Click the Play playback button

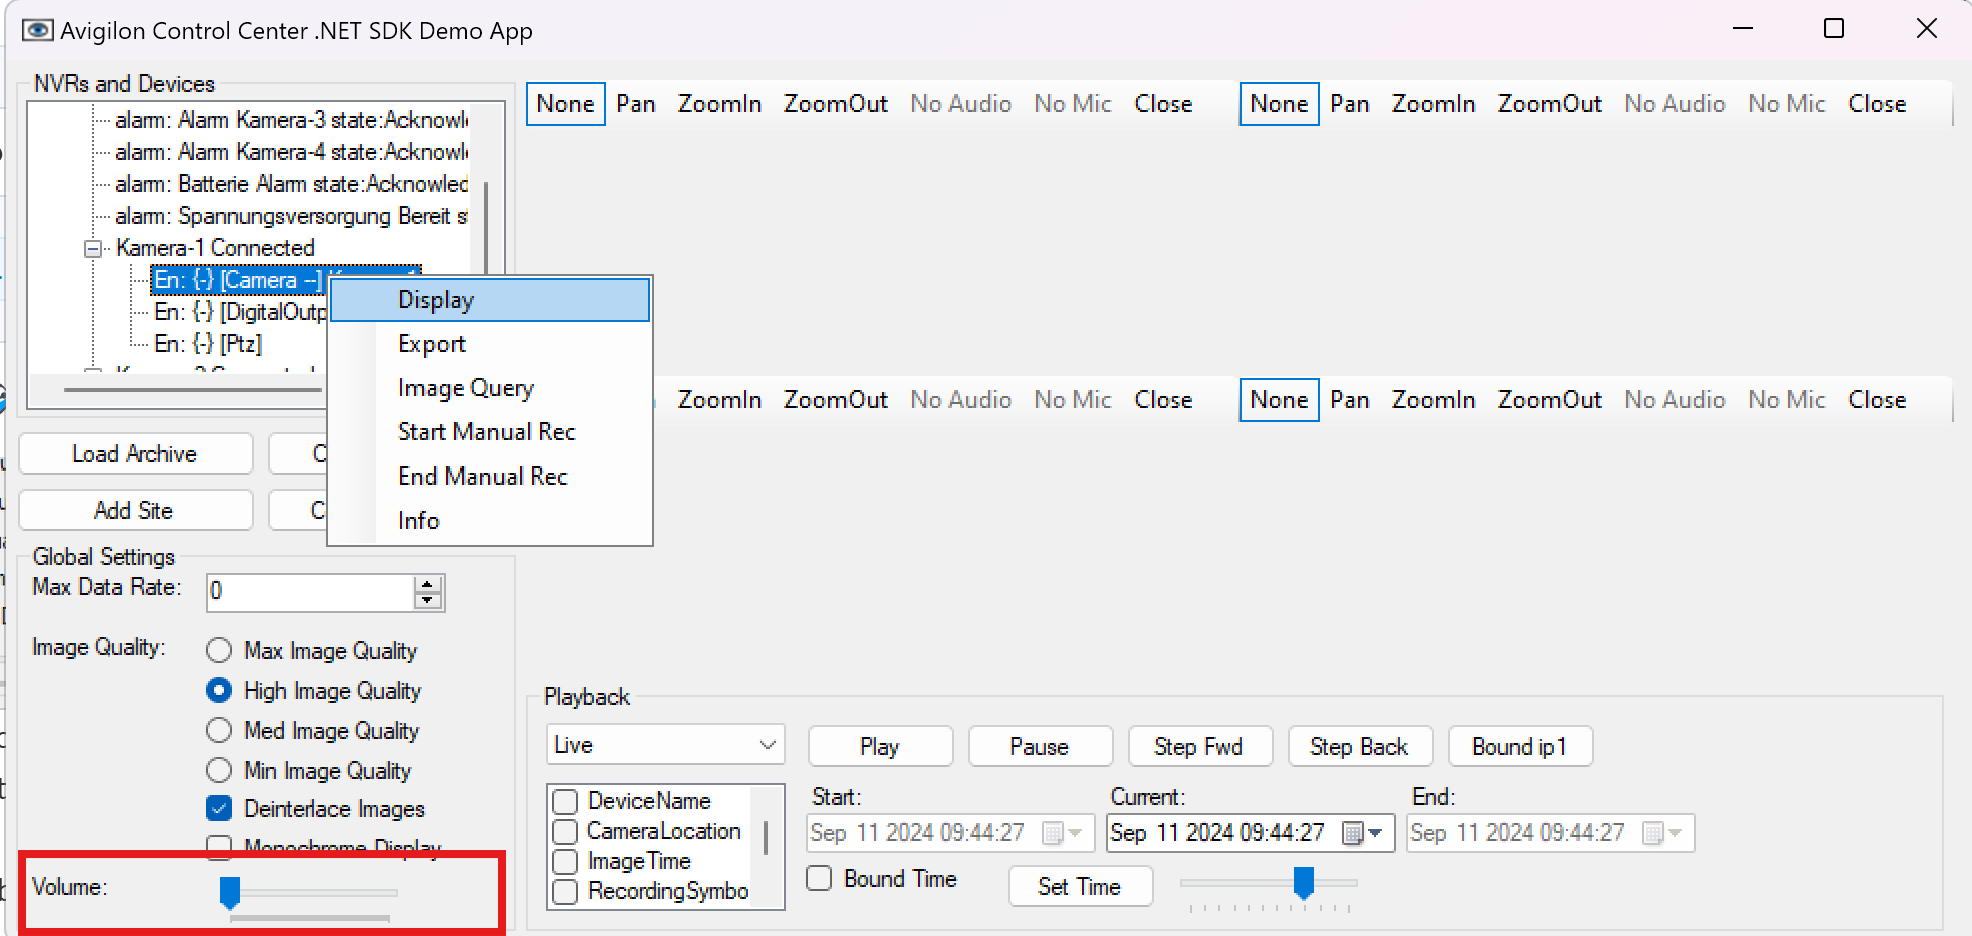coord(880,746)
